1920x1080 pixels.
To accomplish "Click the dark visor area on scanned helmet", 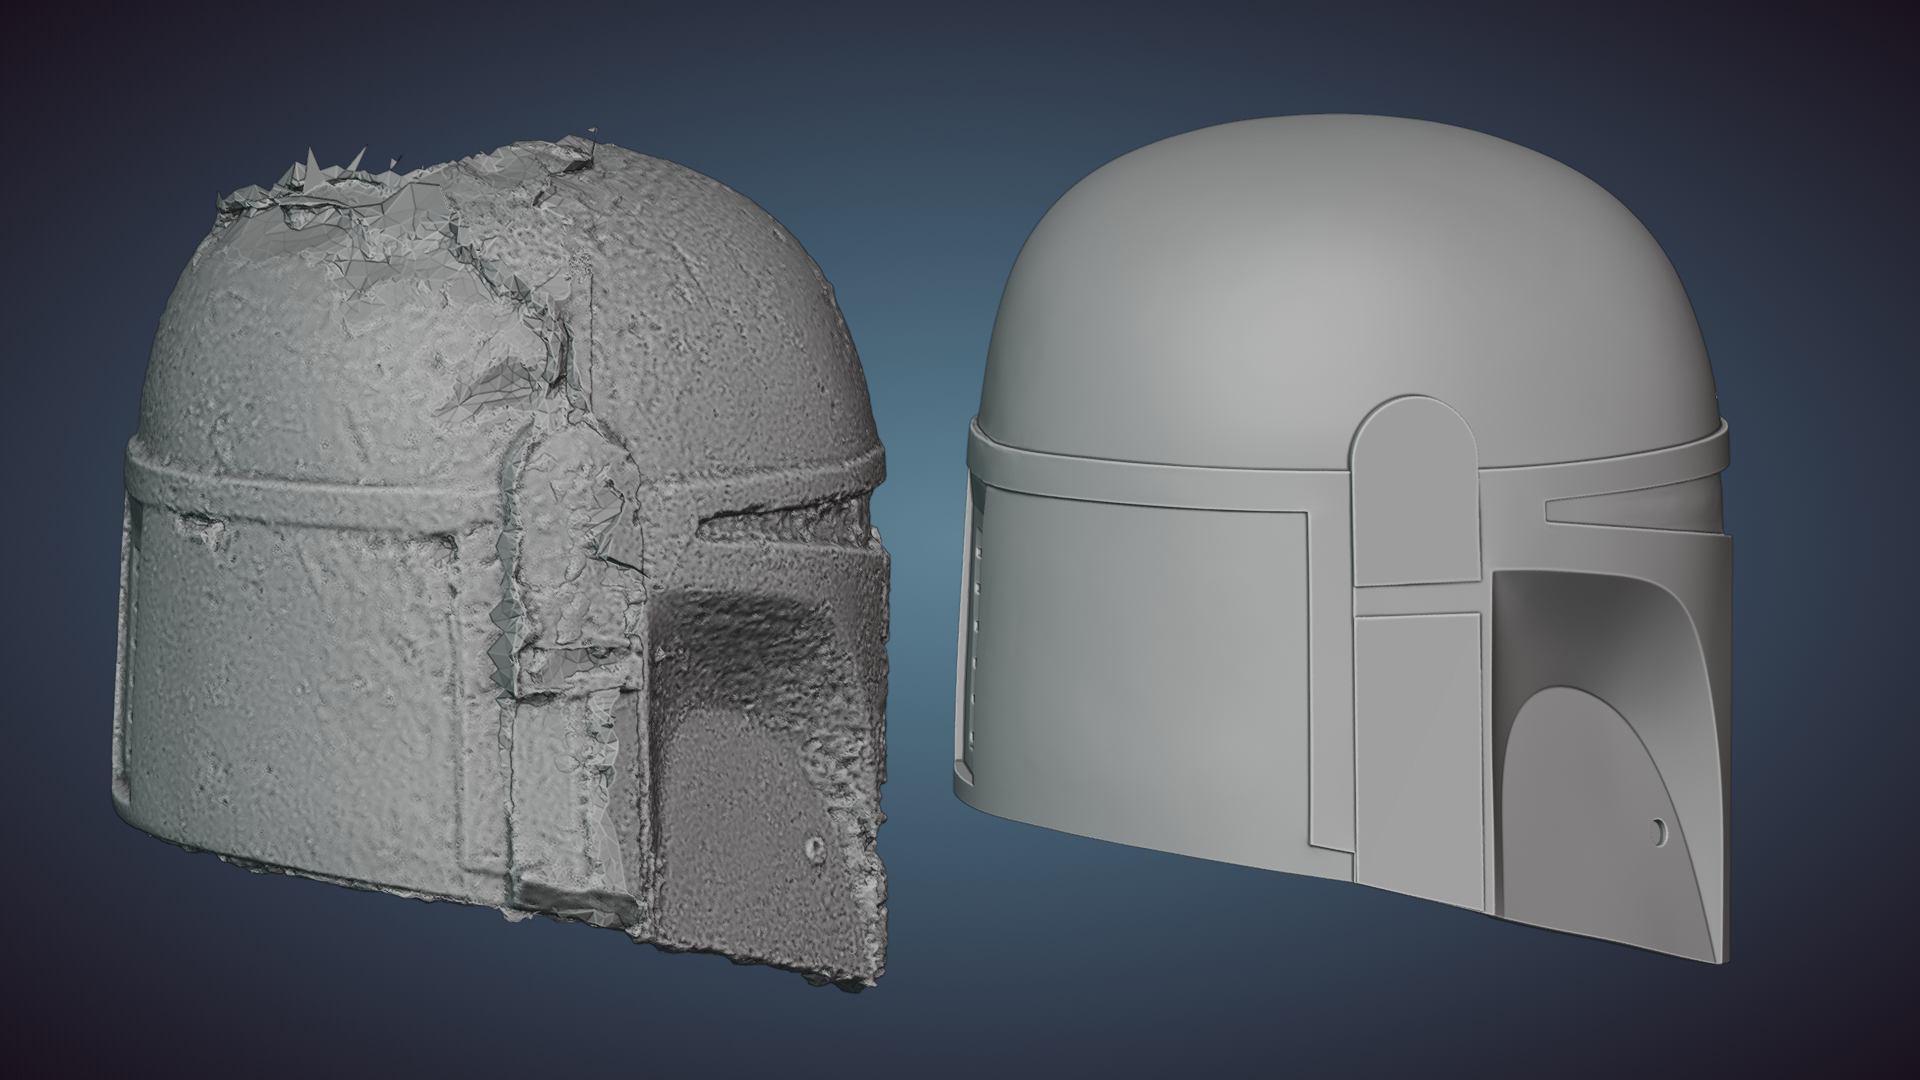I will click(x=745, y=640).
